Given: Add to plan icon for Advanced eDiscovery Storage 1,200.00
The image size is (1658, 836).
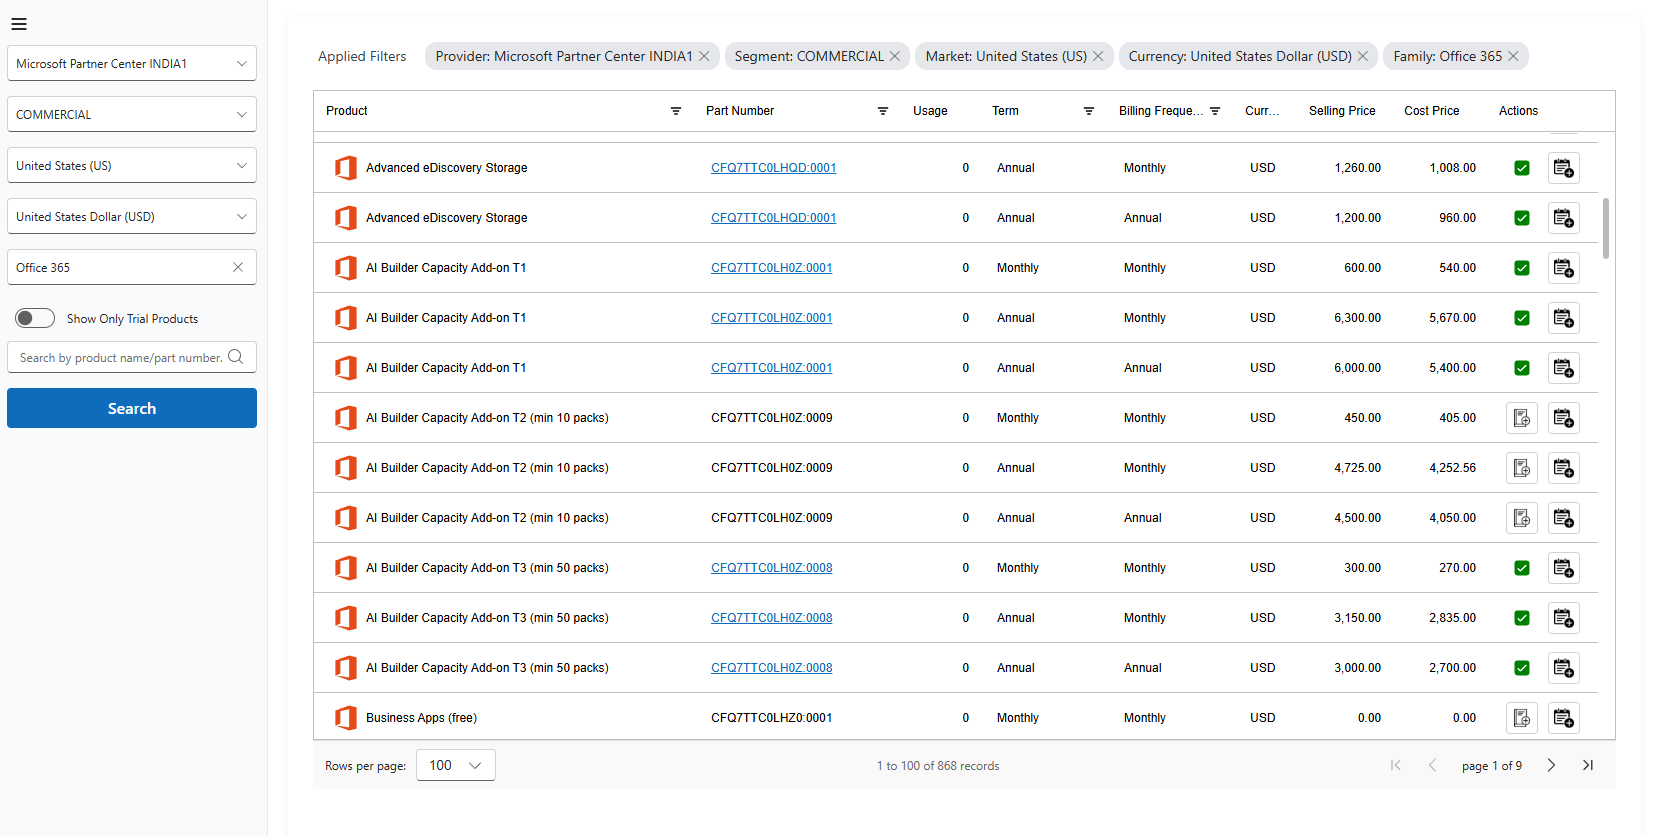Looking at the screenshot, I should tap(1564, 218).
